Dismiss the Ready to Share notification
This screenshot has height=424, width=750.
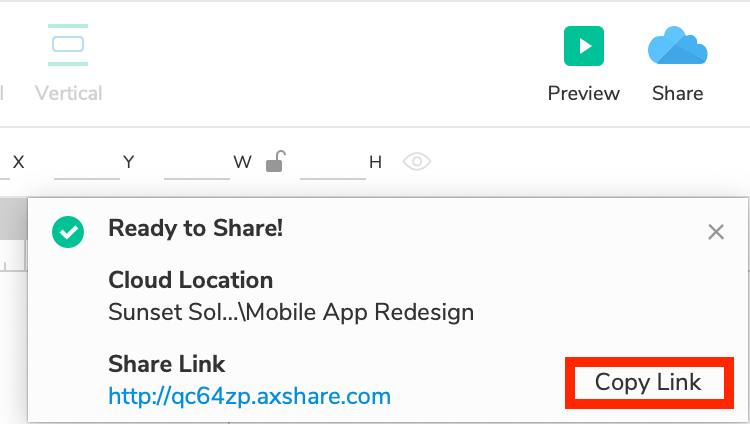716,233
